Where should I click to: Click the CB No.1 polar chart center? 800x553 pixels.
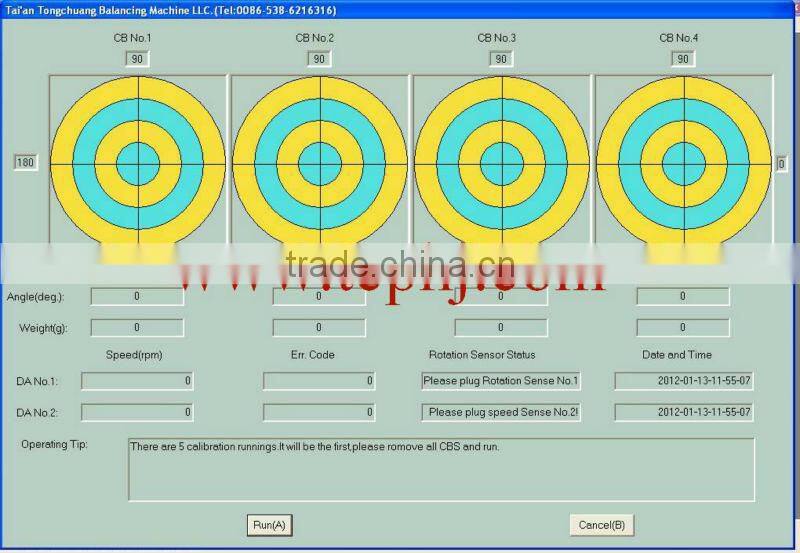point(137,162)
